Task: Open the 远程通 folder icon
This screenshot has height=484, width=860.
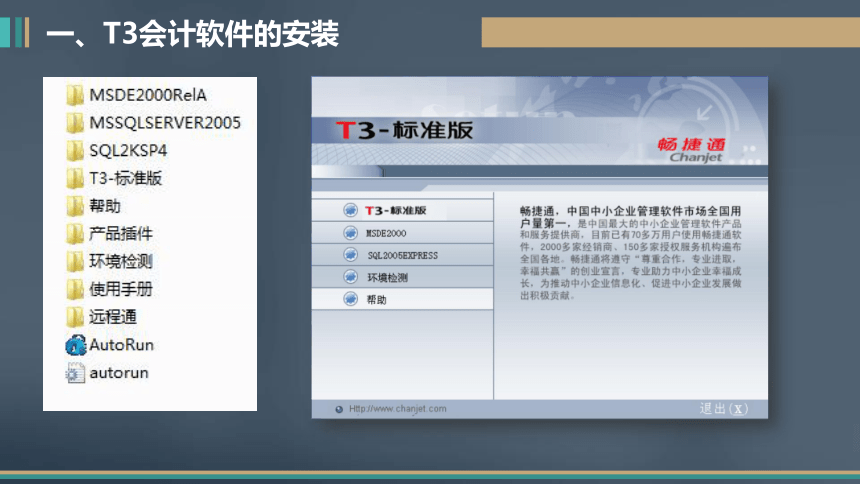Action: click(x=75, y=317)
